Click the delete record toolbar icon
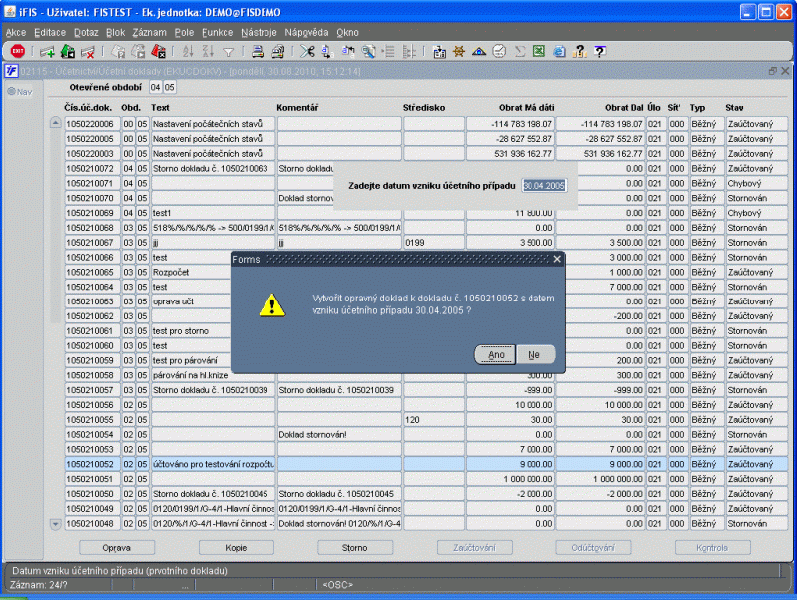 pyautogui.click(x=88, y=51)
